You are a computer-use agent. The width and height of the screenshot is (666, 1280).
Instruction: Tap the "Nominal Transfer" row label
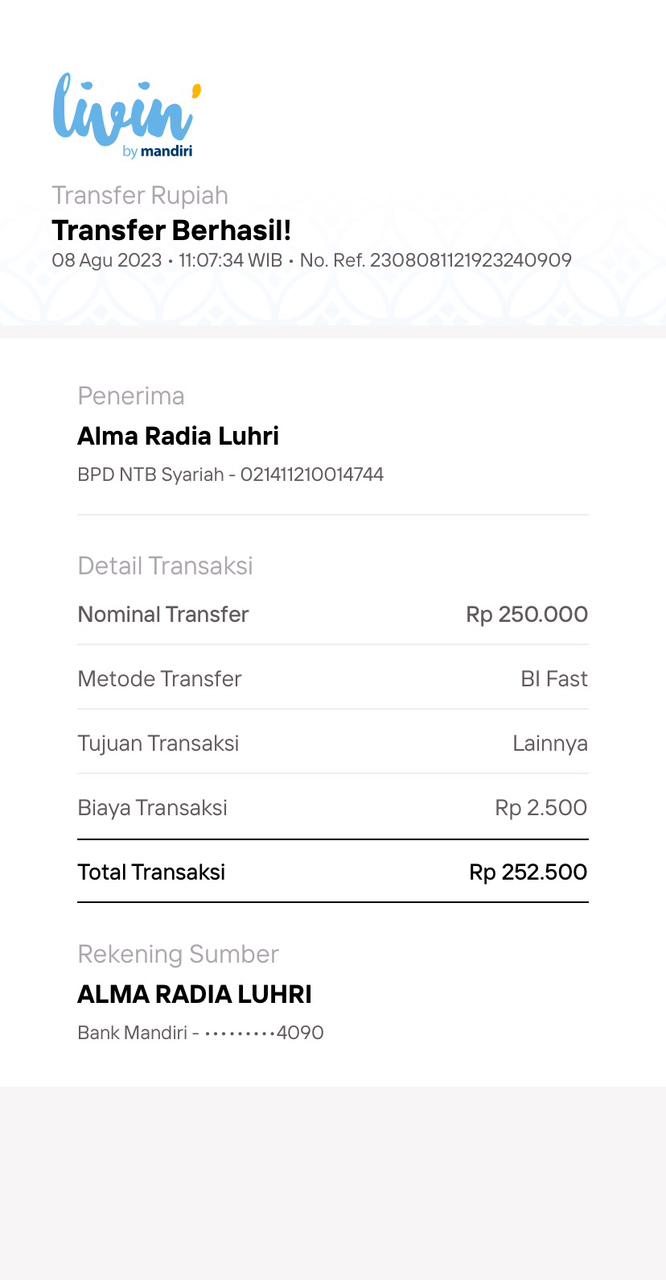point(163,614)
